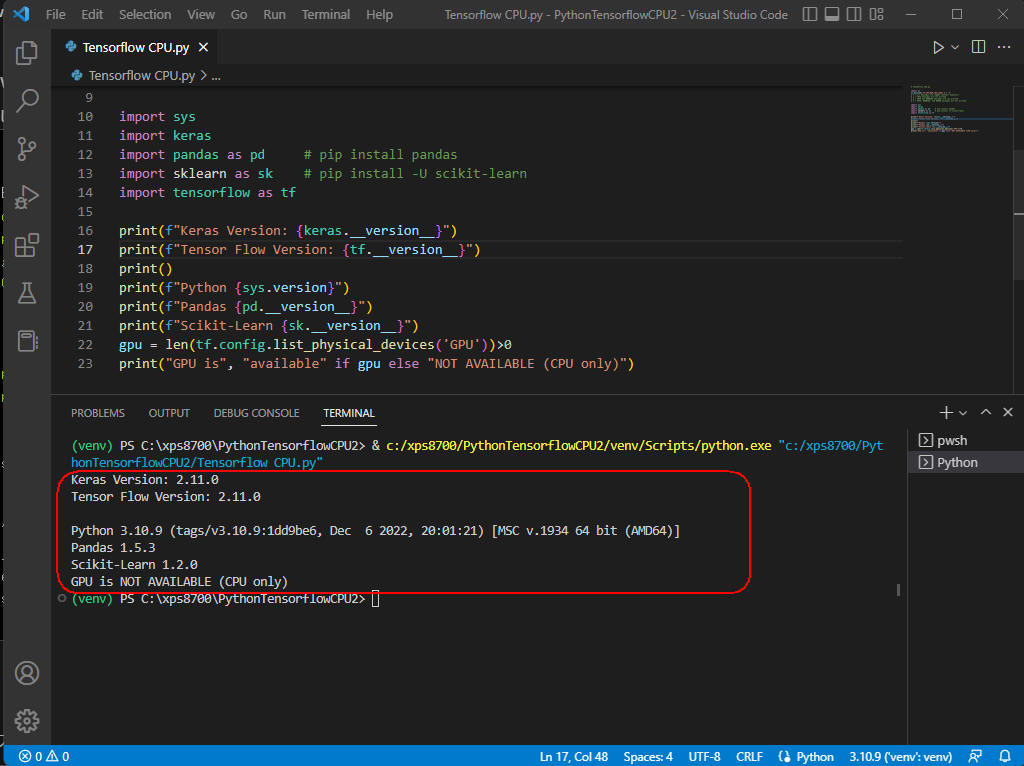Select the Python terminal in list
Image resolution: width=1024 pixels, height=766 pixels.
965,462
